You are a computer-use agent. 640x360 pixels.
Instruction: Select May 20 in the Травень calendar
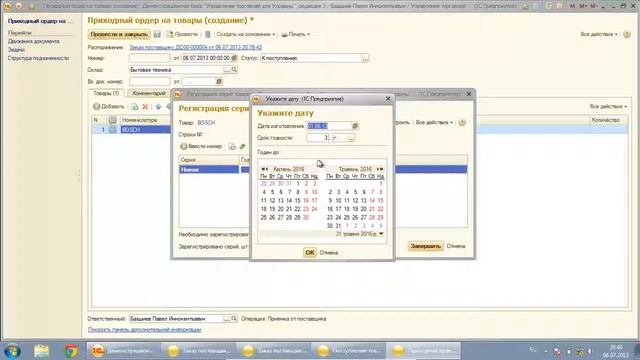(363, 209)
